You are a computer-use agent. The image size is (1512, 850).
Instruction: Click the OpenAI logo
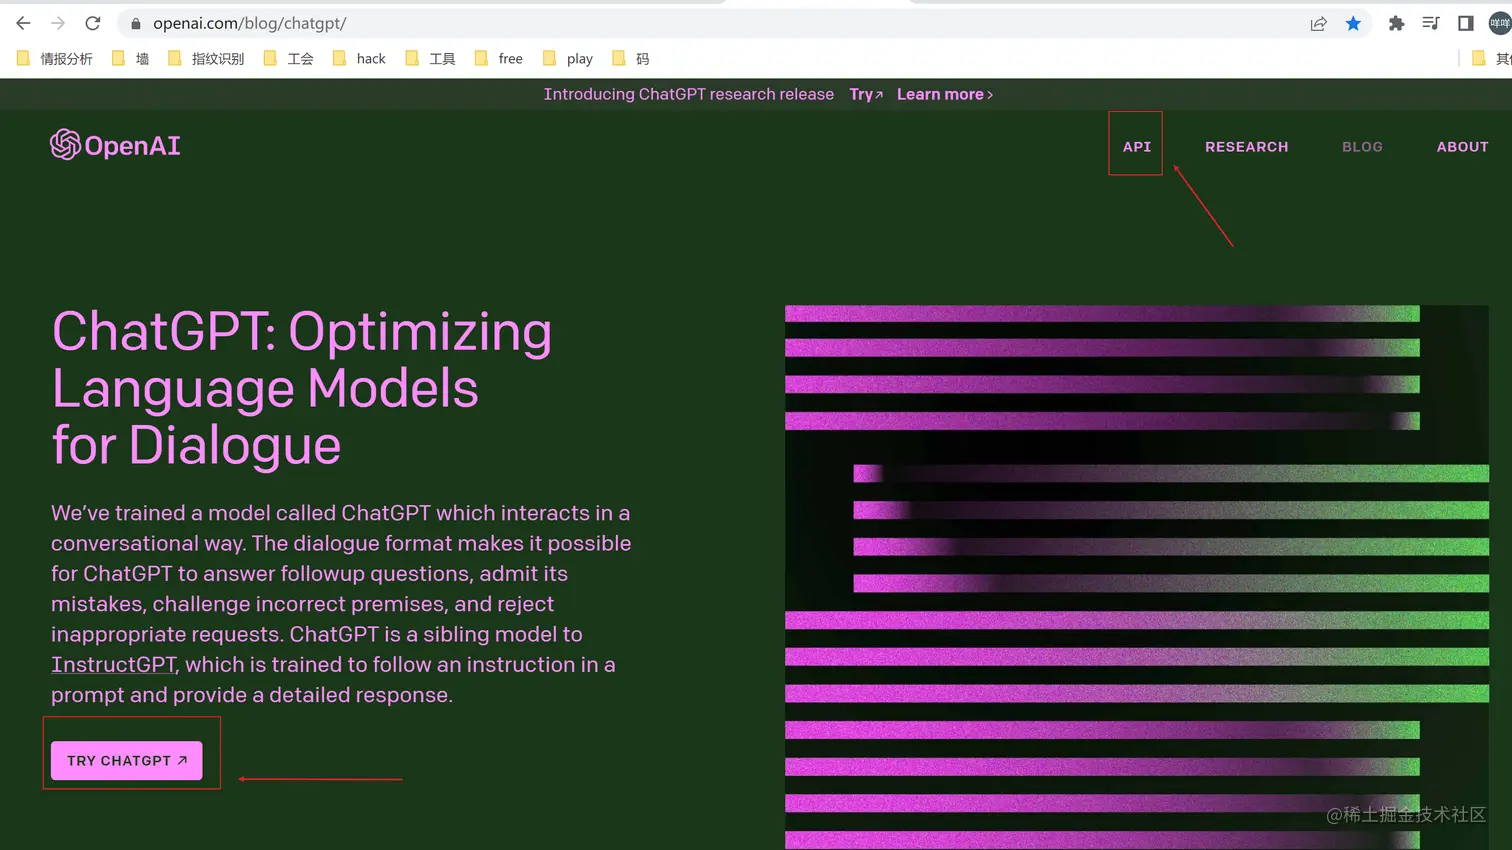(x=115, y=145)
